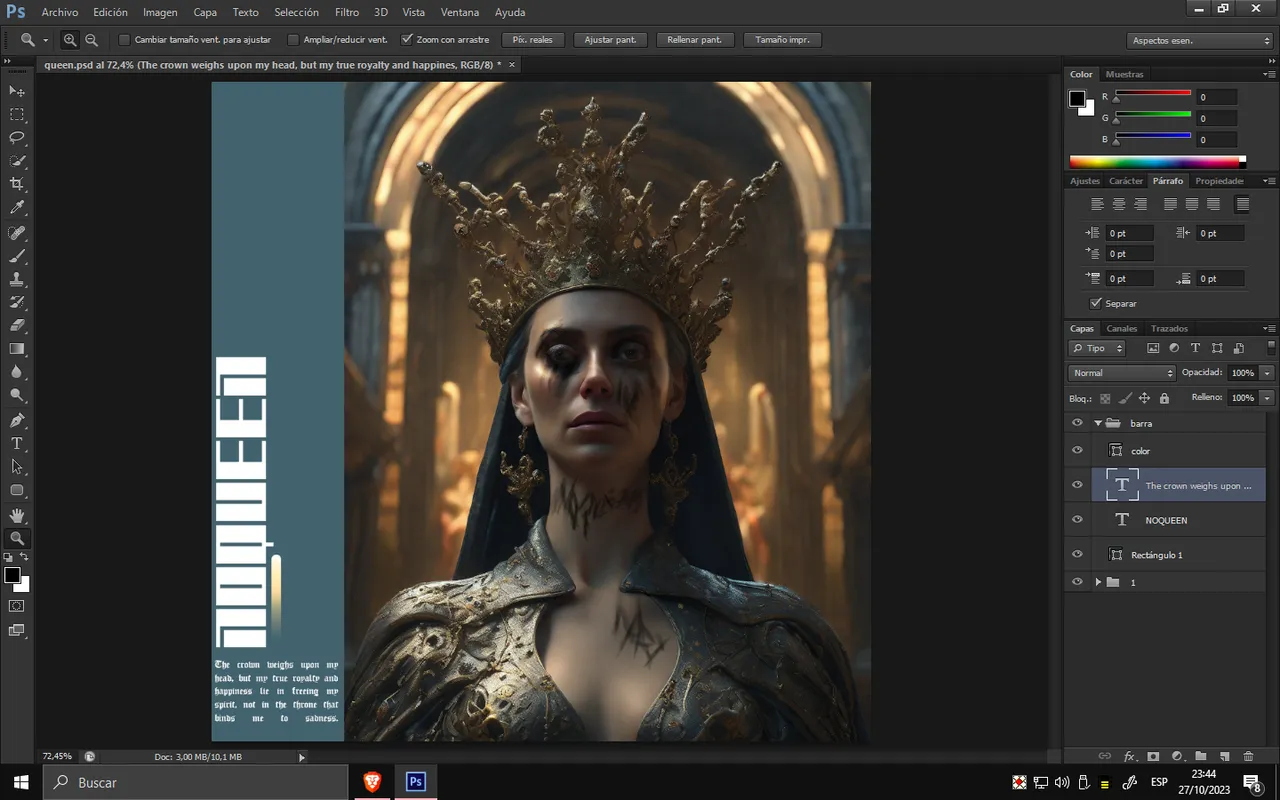Select the Move tool
Screen dimensions: 1280x800
point(17,91)
